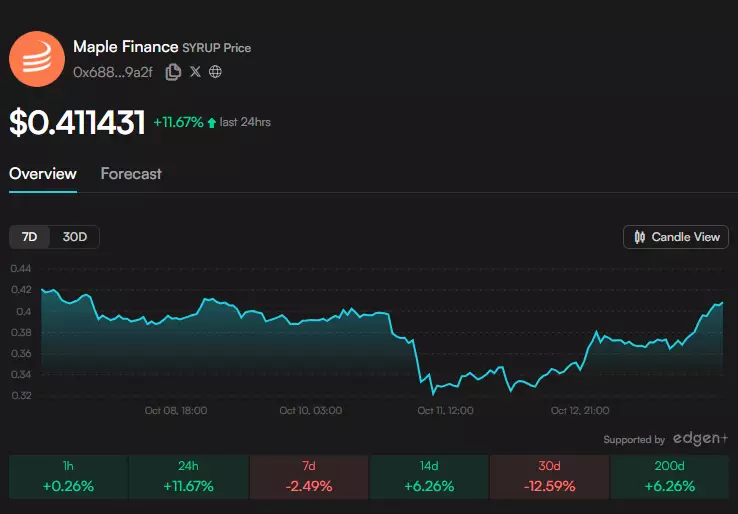Select the Overview tab
This screenshot has height=514, width=738.
[43, 174]
